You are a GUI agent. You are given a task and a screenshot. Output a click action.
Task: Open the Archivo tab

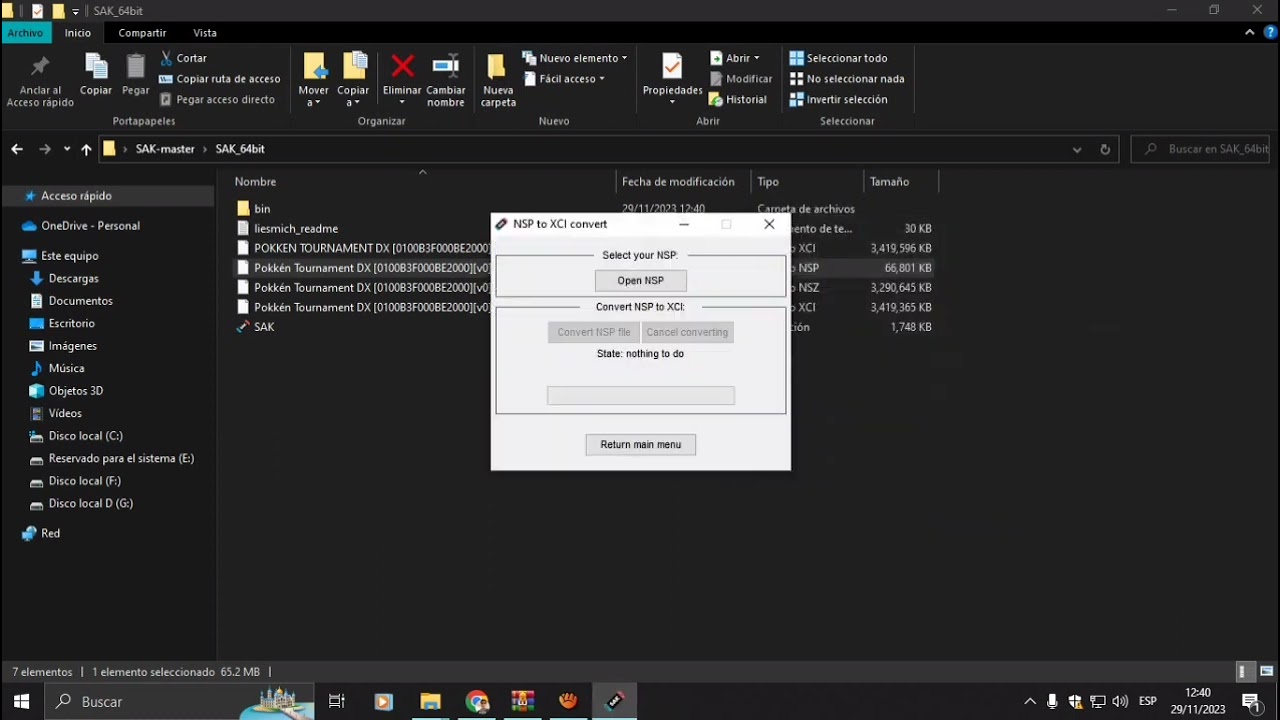click(x=25, y=33)
